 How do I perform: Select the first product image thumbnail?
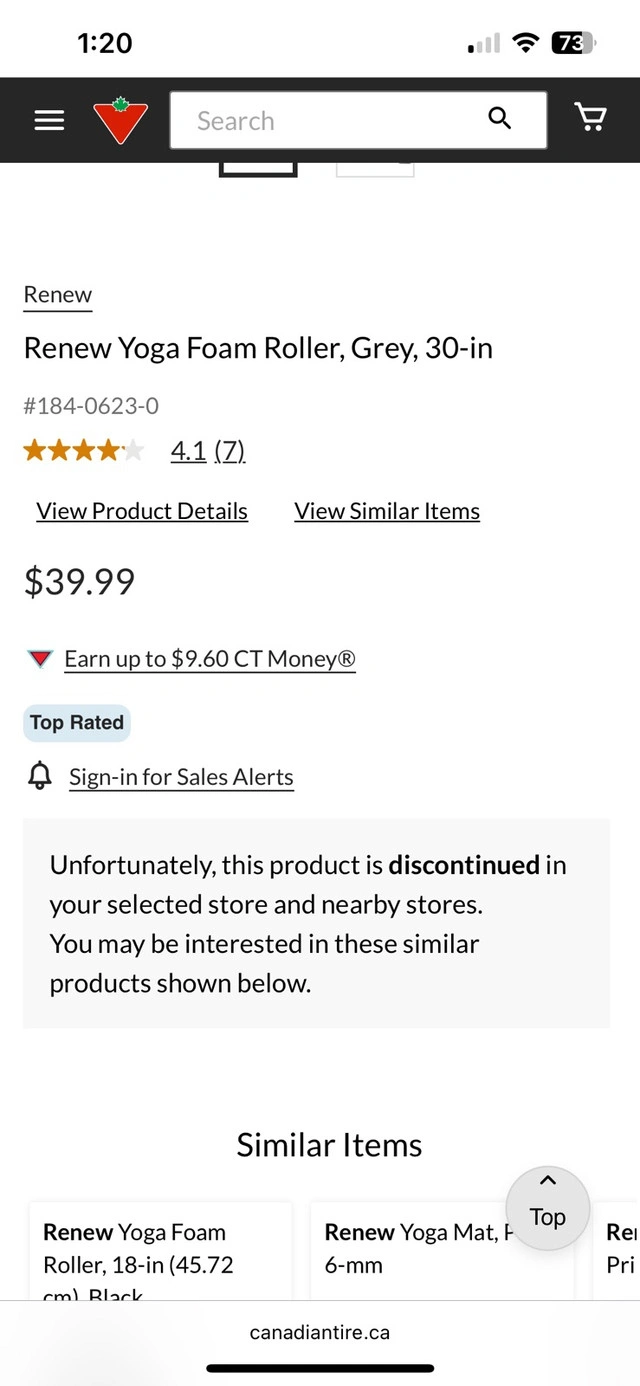pyautogui.click(x=258, y=167)
